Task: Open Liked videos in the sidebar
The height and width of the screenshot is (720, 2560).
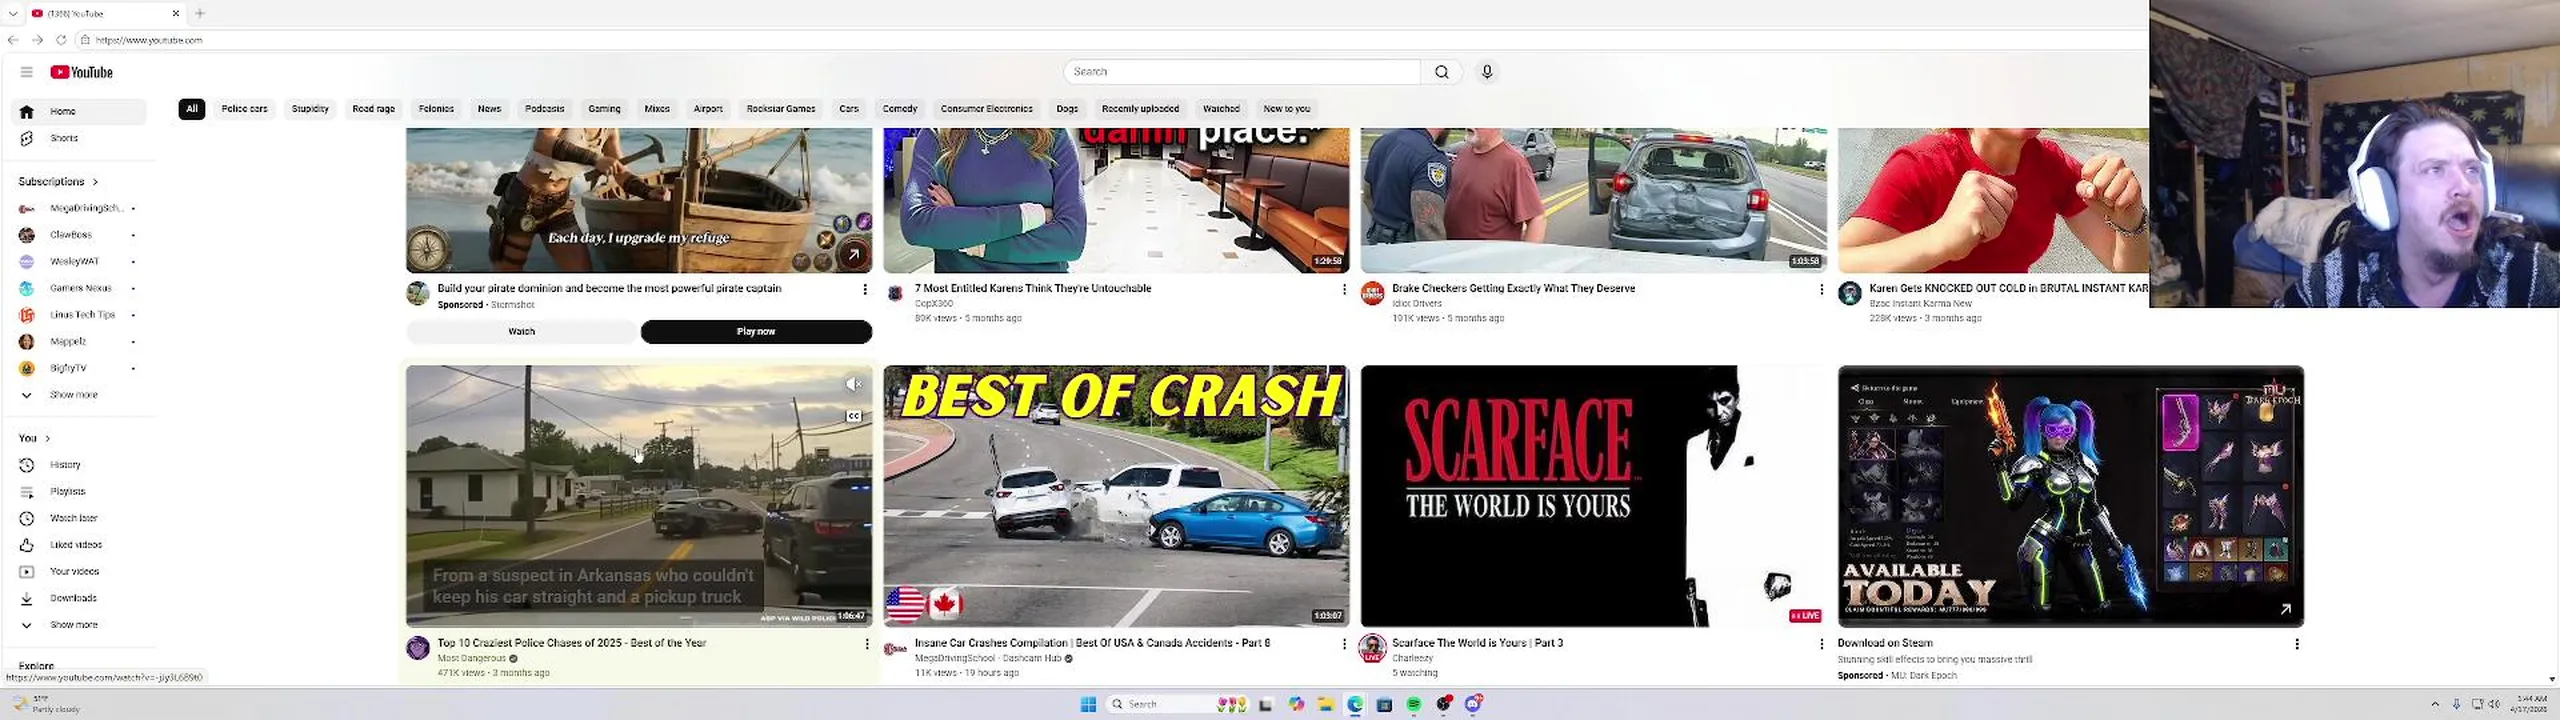Action: click(x=78, y=545)
